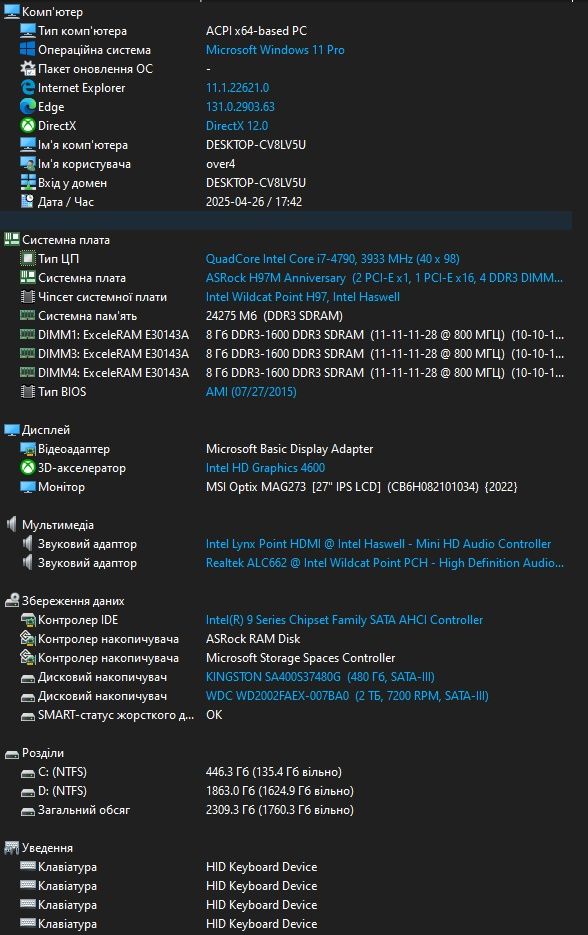The image size is (588, 935).
Task: Click the Відеоадаптер icon
Action: tap(27, 448)
